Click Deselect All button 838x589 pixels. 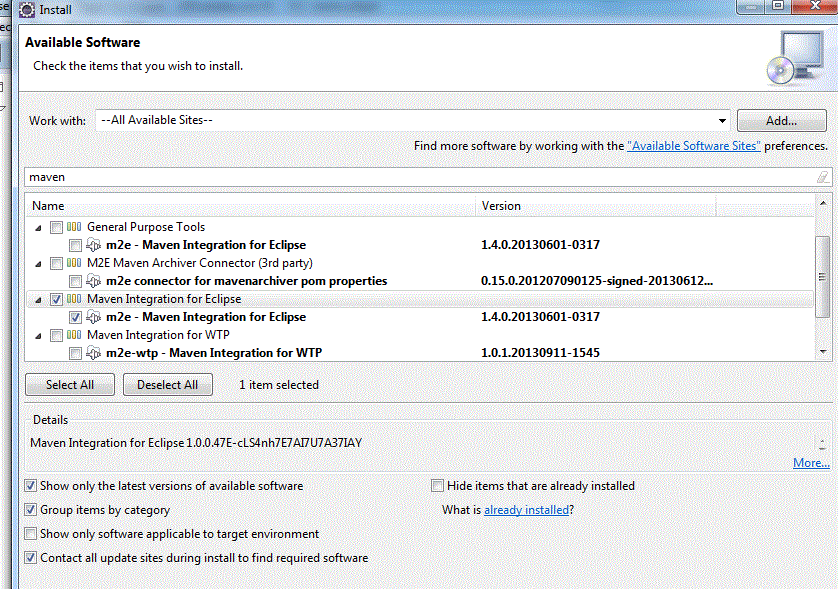[x=167, y=385]
